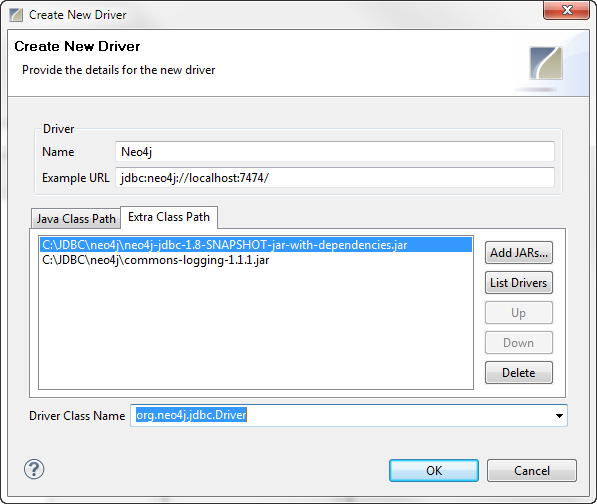597x504 pixels.
Task: Delete the selected jar entry
Action: (x=519, y=373)
